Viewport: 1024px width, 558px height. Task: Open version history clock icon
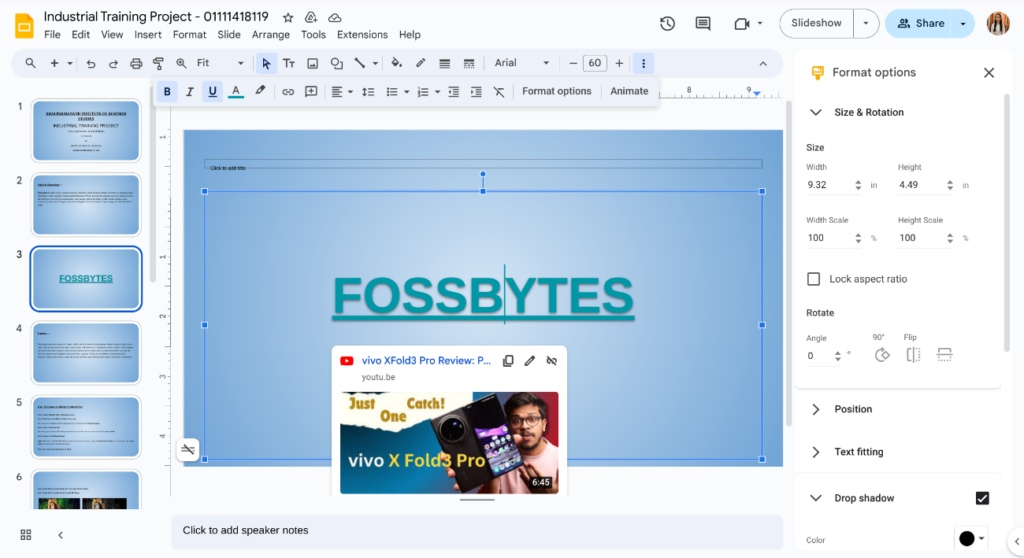click(x=667, y=23)
